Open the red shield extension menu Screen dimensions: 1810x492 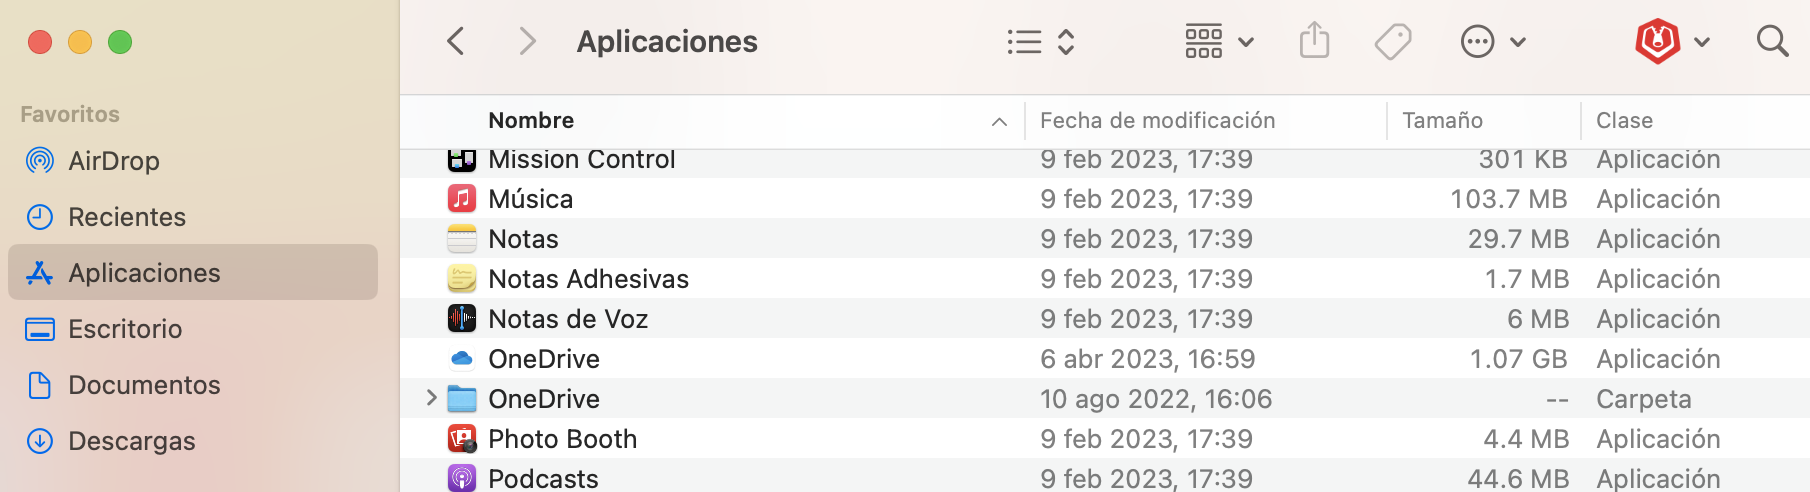(x=1671, y=42)
